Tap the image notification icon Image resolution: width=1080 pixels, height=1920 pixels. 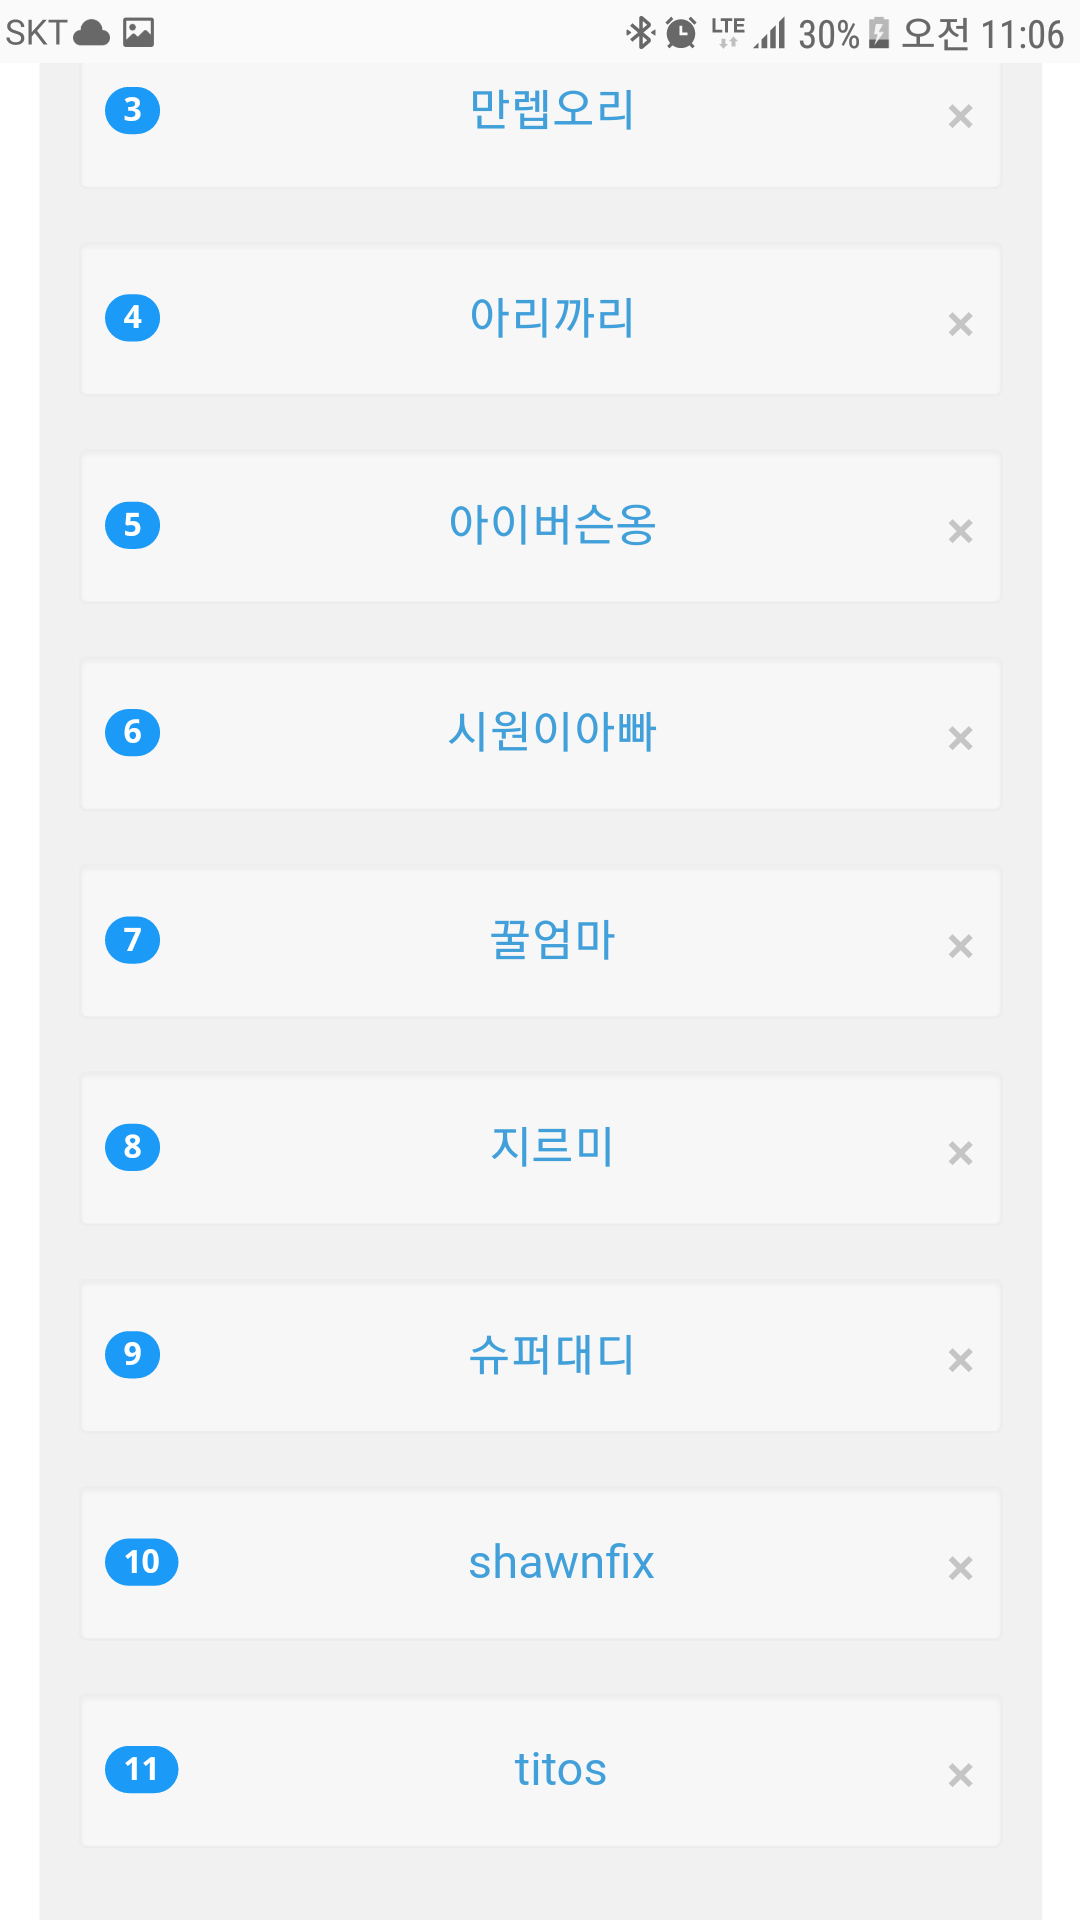pos(138,33)
